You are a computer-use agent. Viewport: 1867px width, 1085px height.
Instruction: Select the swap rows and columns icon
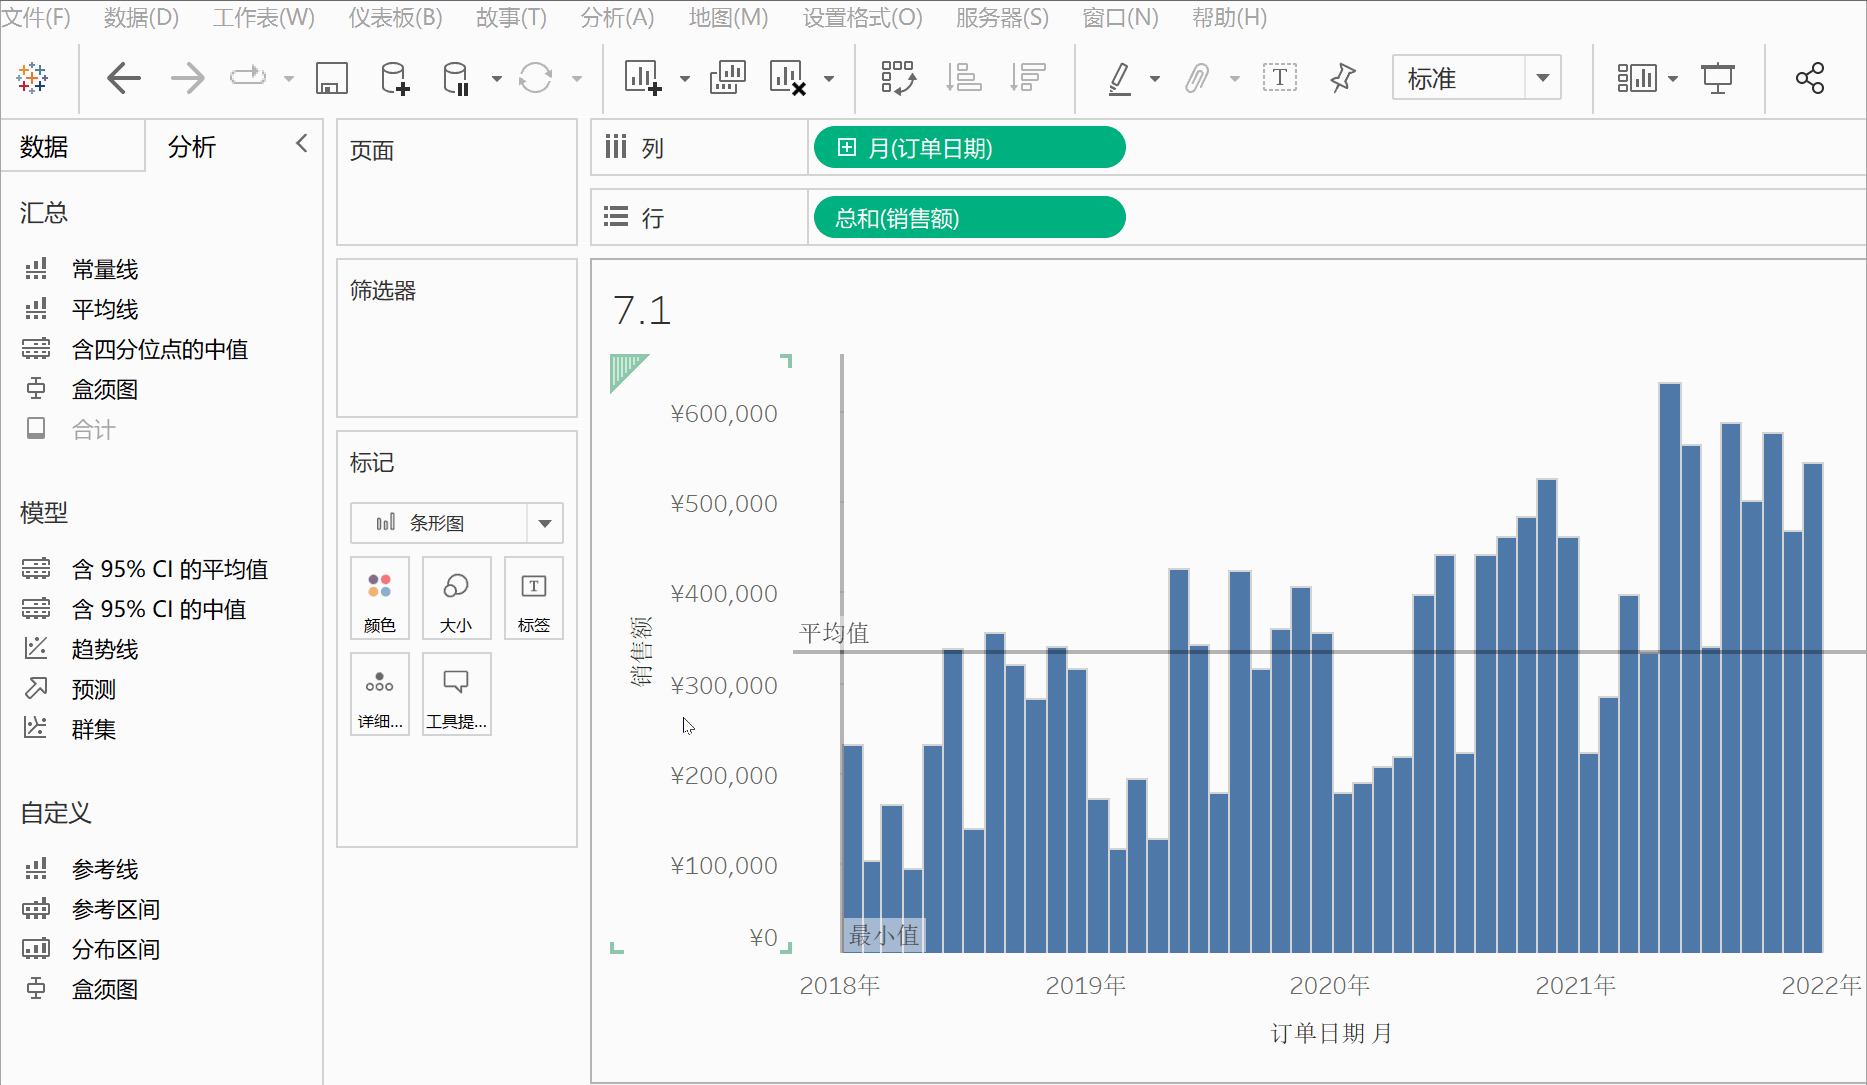tap(897, 77)
